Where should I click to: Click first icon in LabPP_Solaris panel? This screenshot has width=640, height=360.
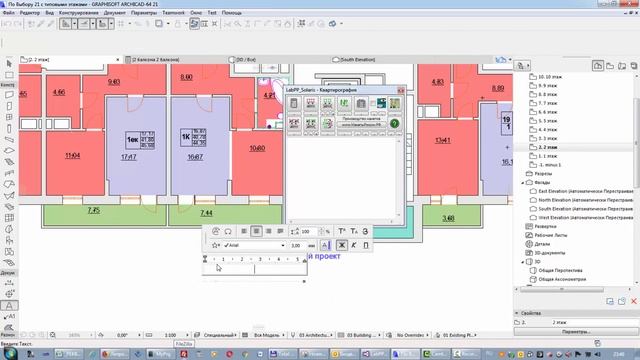(x=294, y=103)
